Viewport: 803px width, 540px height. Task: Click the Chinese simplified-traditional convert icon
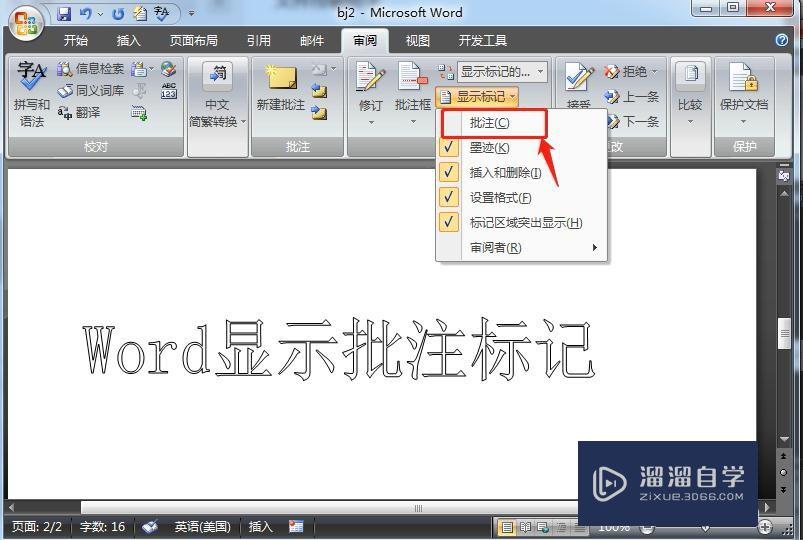[217, 74]
